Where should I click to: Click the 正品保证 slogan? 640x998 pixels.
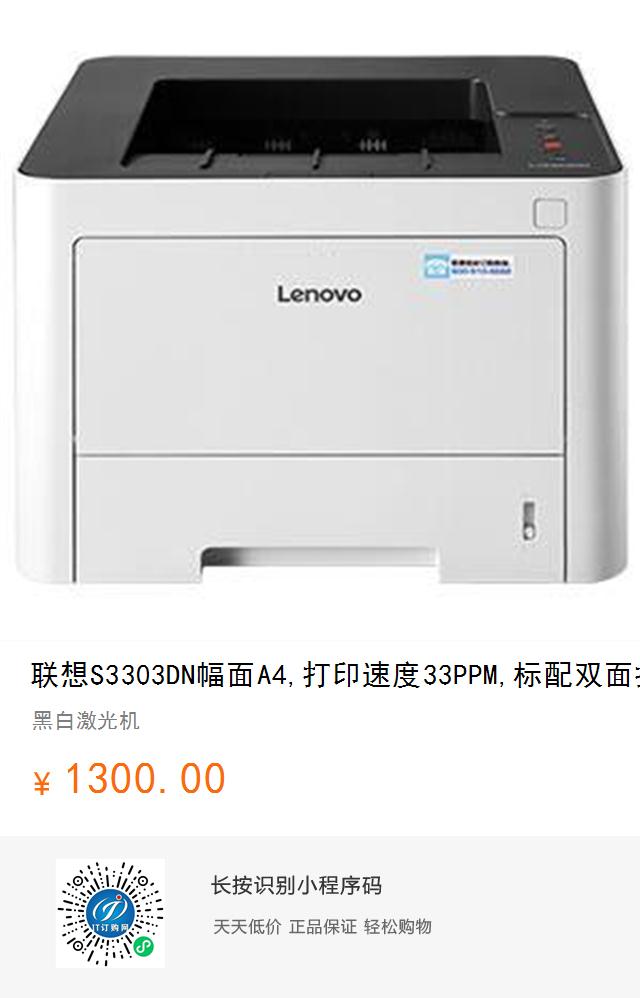pos(323,926)
